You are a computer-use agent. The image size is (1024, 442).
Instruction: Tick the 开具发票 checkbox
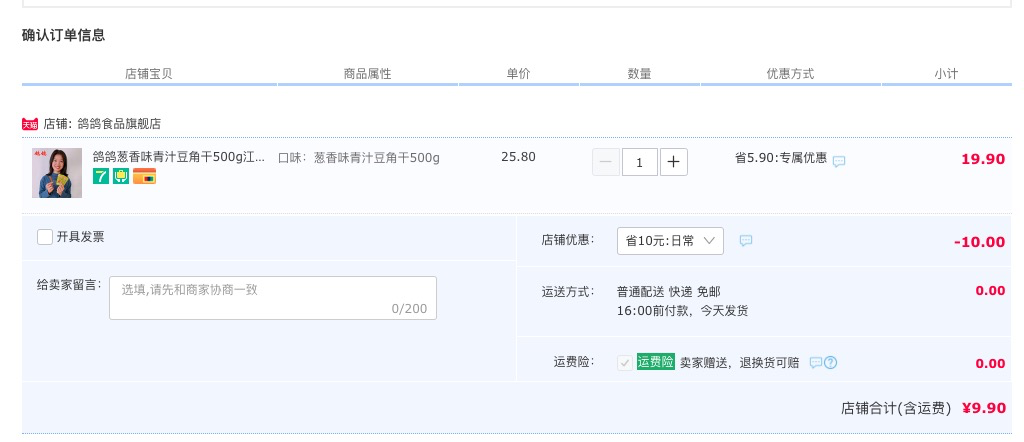click(45, 237)
